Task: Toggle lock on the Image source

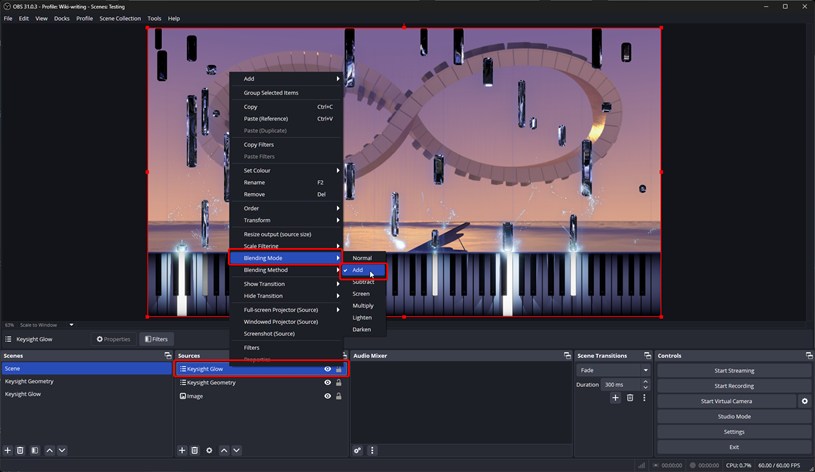Action: click(x=339, y=396)
